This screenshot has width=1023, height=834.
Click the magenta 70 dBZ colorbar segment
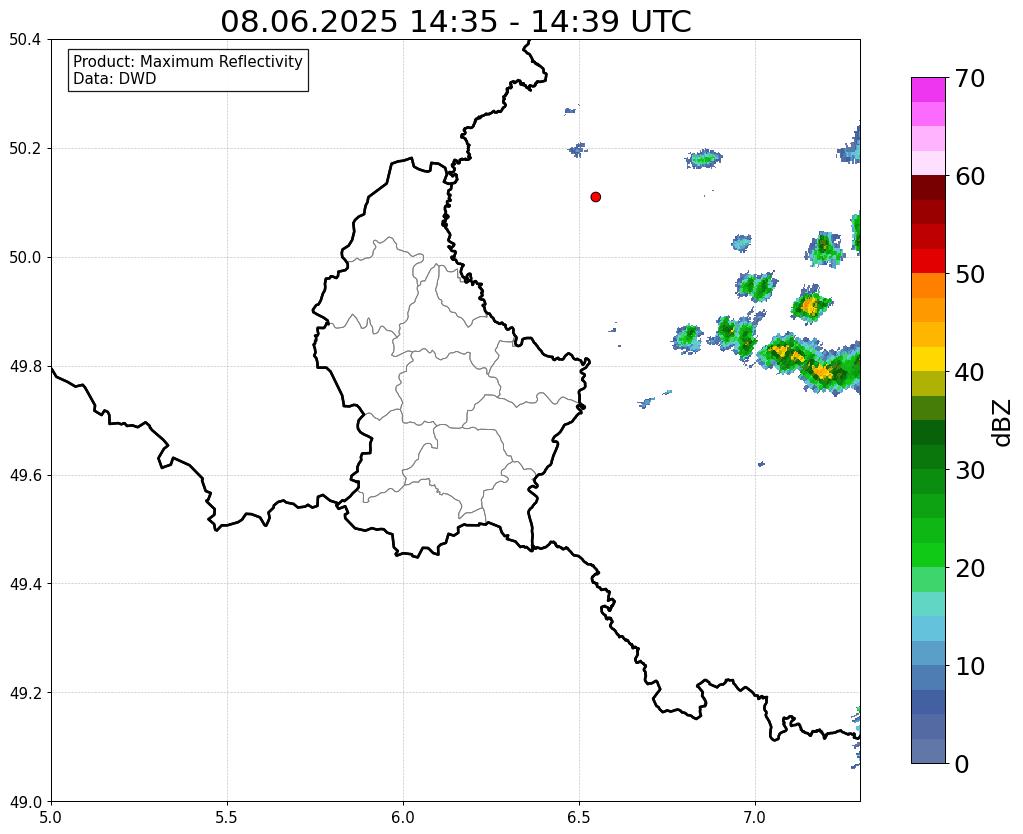coord(928,90)
